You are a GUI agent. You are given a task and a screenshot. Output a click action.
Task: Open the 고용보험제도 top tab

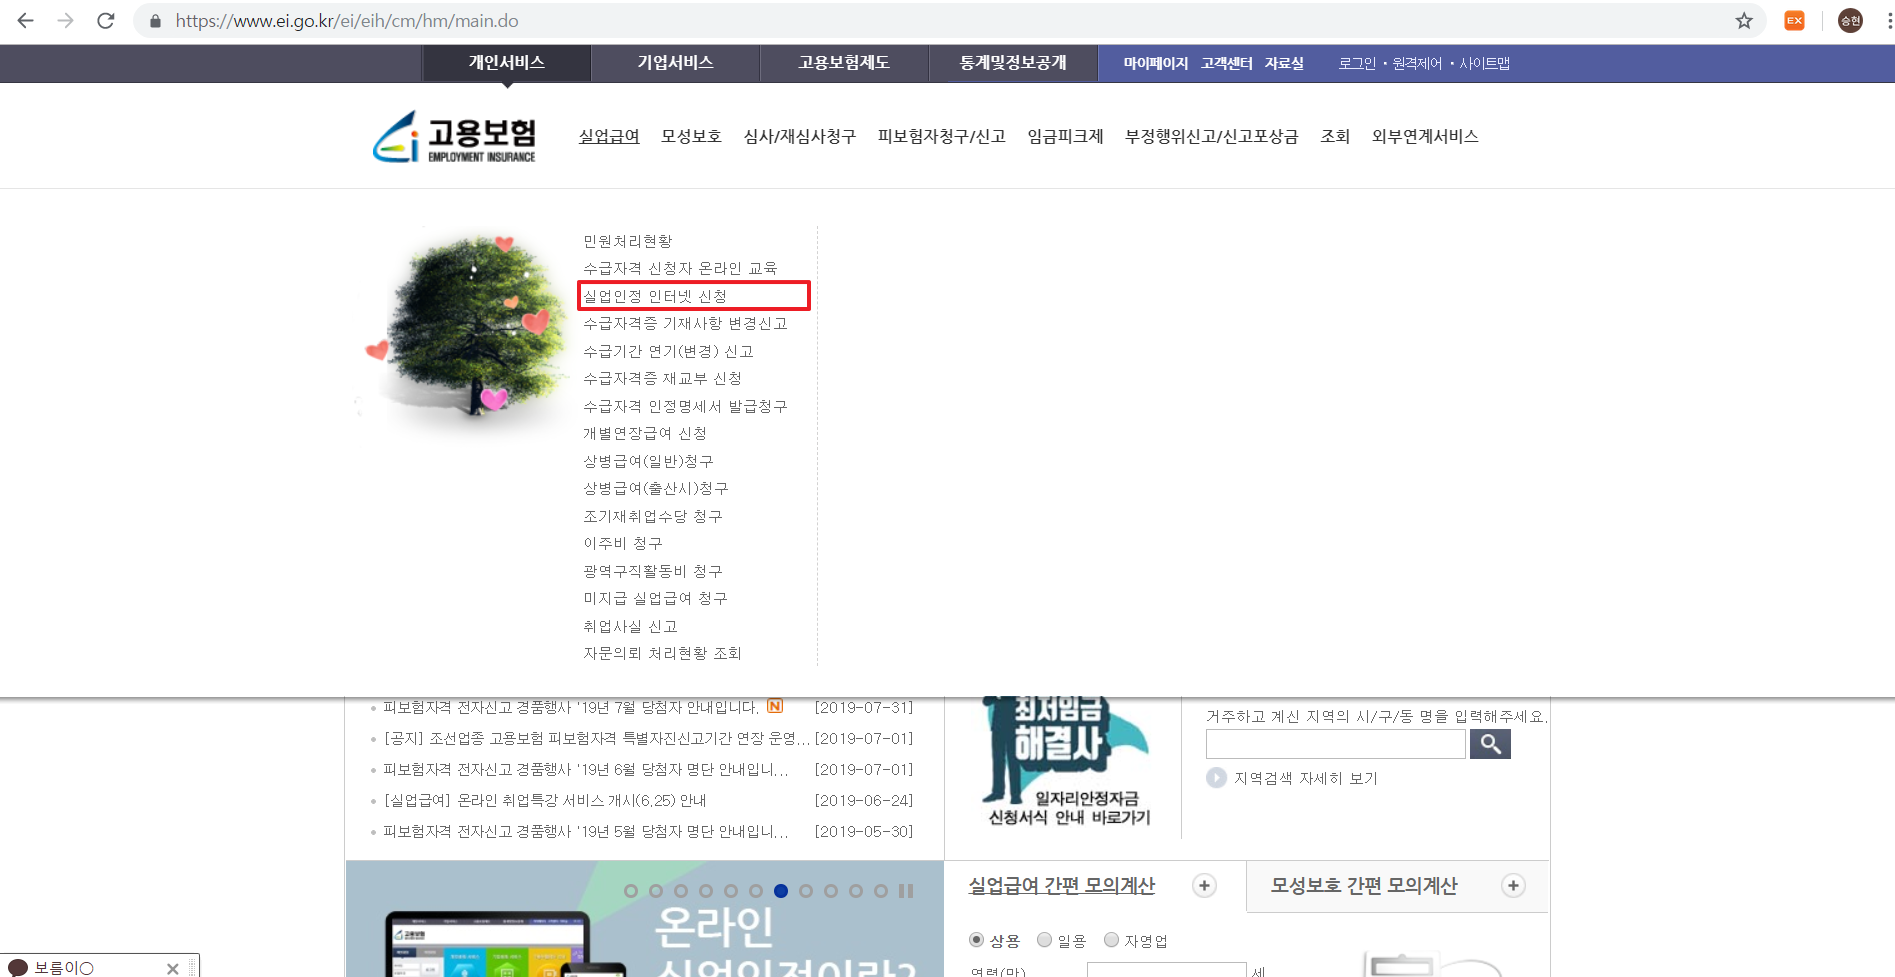click(x=844, y=63)
